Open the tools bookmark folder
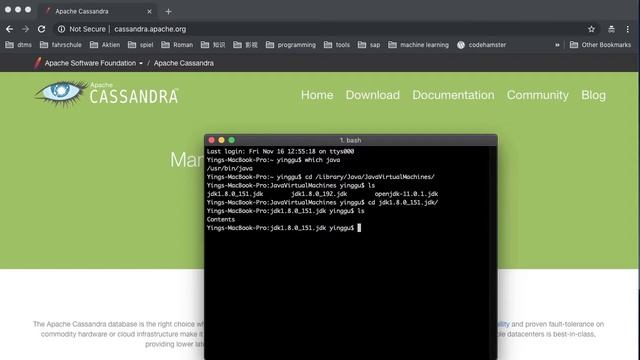This screenshot has width=640, height=360. tap(337, 45)
